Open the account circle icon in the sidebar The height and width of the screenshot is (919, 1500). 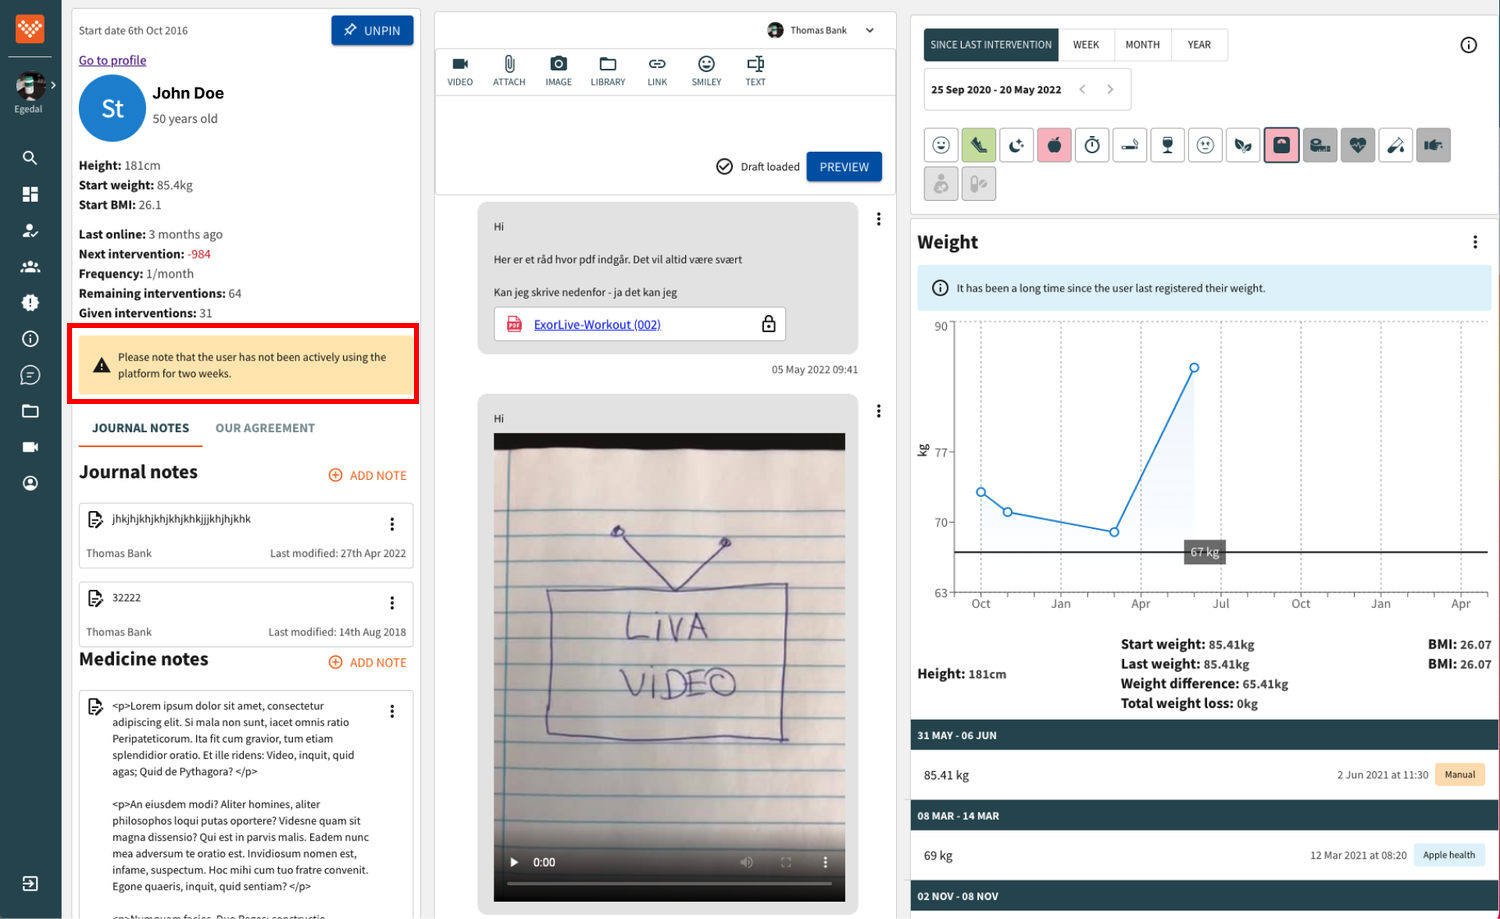click(x=30, y=483)
